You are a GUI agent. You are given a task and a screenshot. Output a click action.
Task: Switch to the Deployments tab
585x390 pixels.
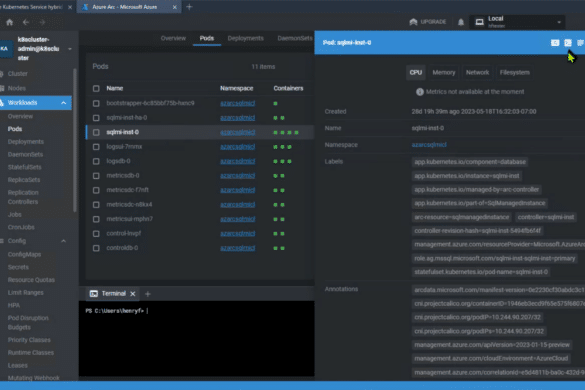pyautogui.click(x=245, y=38)
